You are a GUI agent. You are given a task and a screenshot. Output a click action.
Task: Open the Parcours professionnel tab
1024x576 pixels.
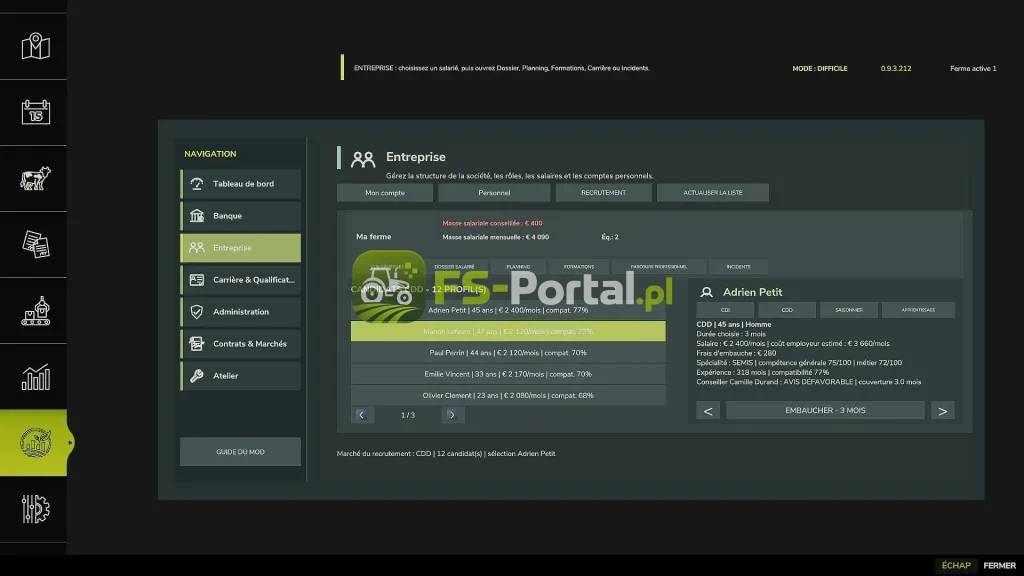pyautogui.click(x=659, y=266)
